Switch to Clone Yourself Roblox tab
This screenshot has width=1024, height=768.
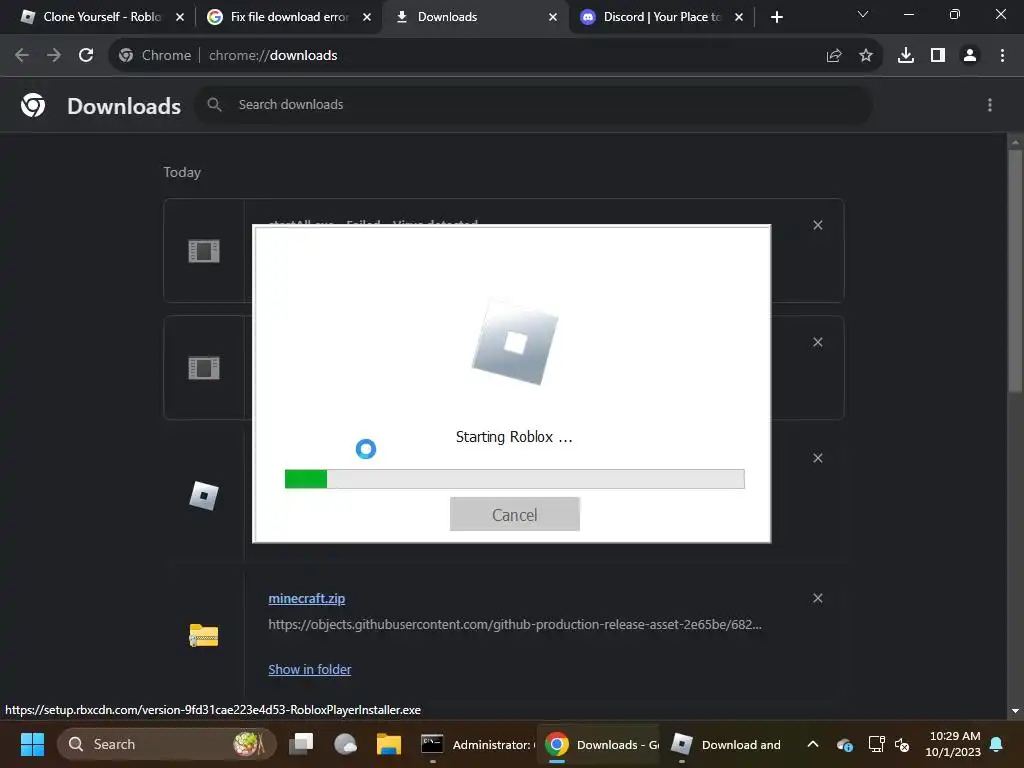[x=91, y=17]
